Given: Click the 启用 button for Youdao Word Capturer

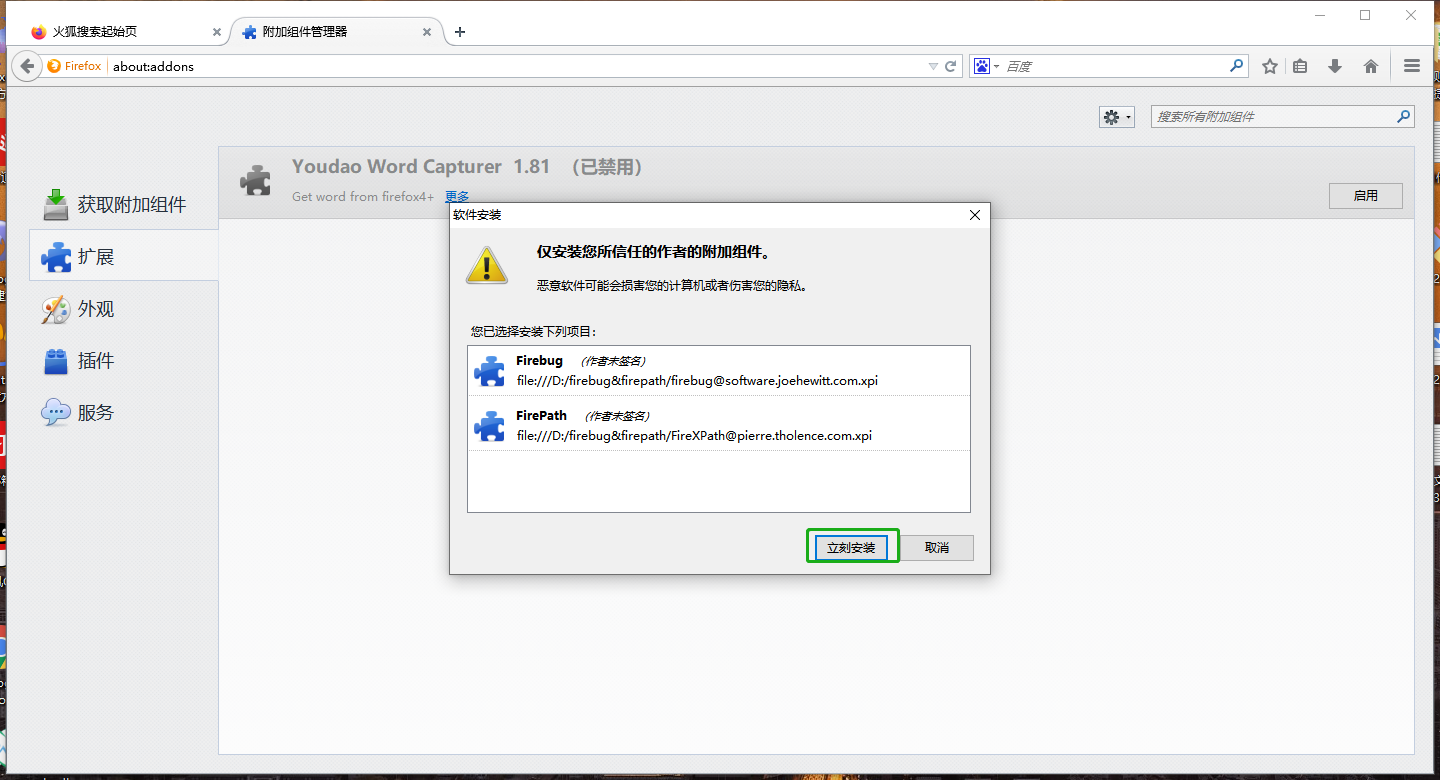Looking at the screenshot, I should (1365, 196).
